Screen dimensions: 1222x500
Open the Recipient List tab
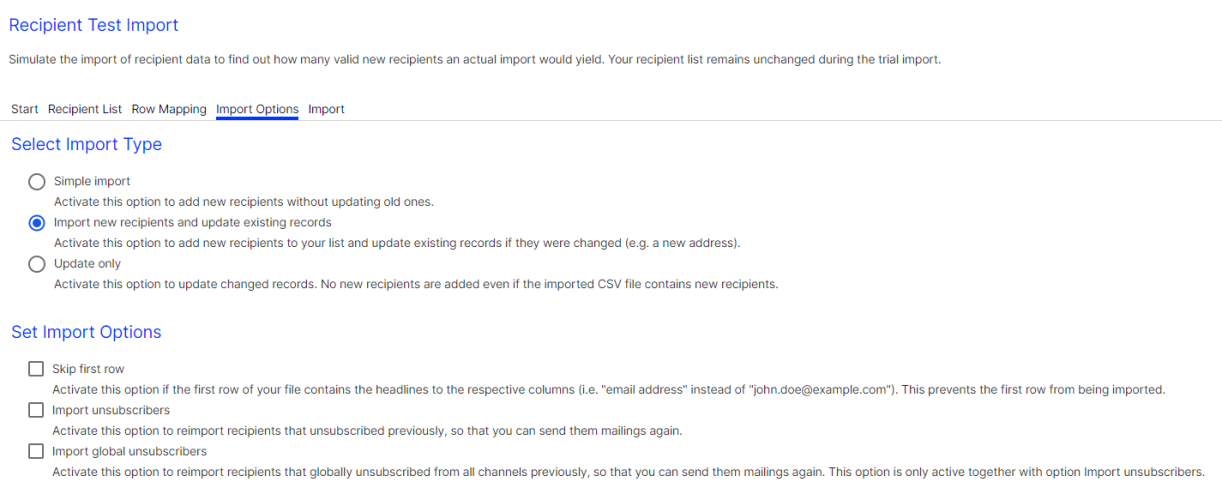(85, 109)
